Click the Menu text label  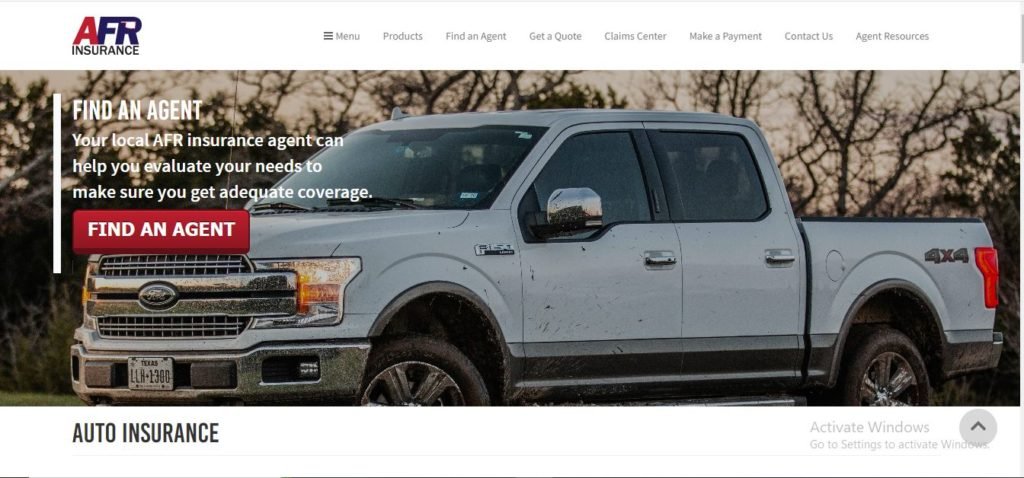pyautogui.click(x=347, y=36)
